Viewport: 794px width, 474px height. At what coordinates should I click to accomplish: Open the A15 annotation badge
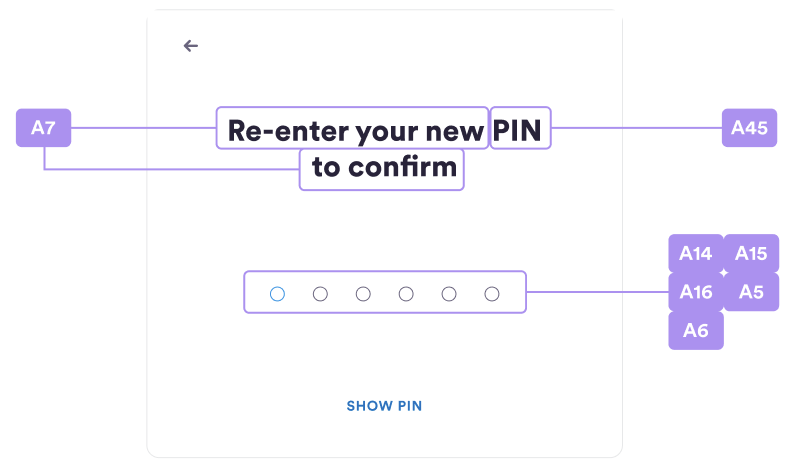tap(751, 253)
